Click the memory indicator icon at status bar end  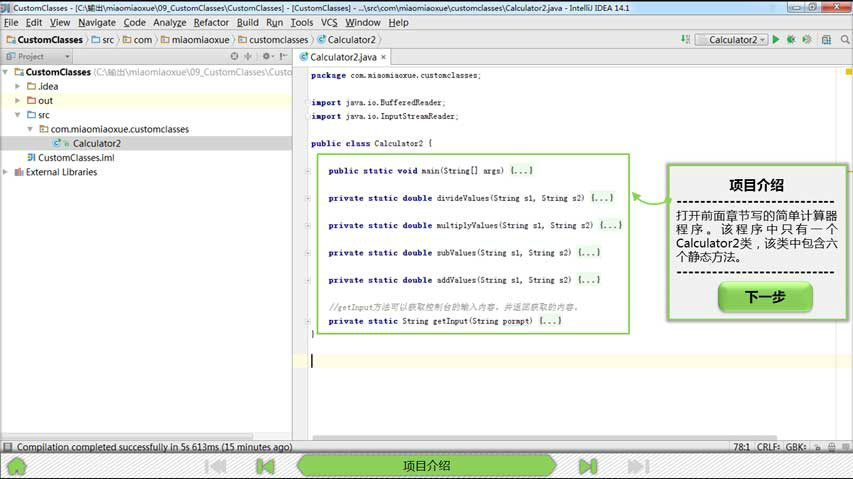tap(845, 447)
